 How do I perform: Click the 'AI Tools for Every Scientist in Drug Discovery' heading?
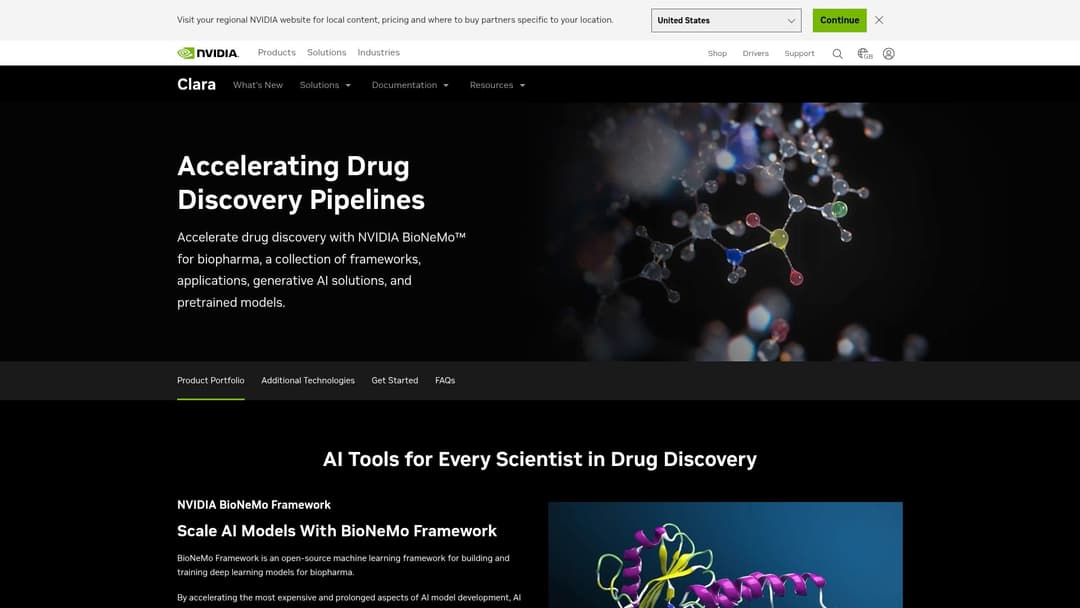coord(540,459)
